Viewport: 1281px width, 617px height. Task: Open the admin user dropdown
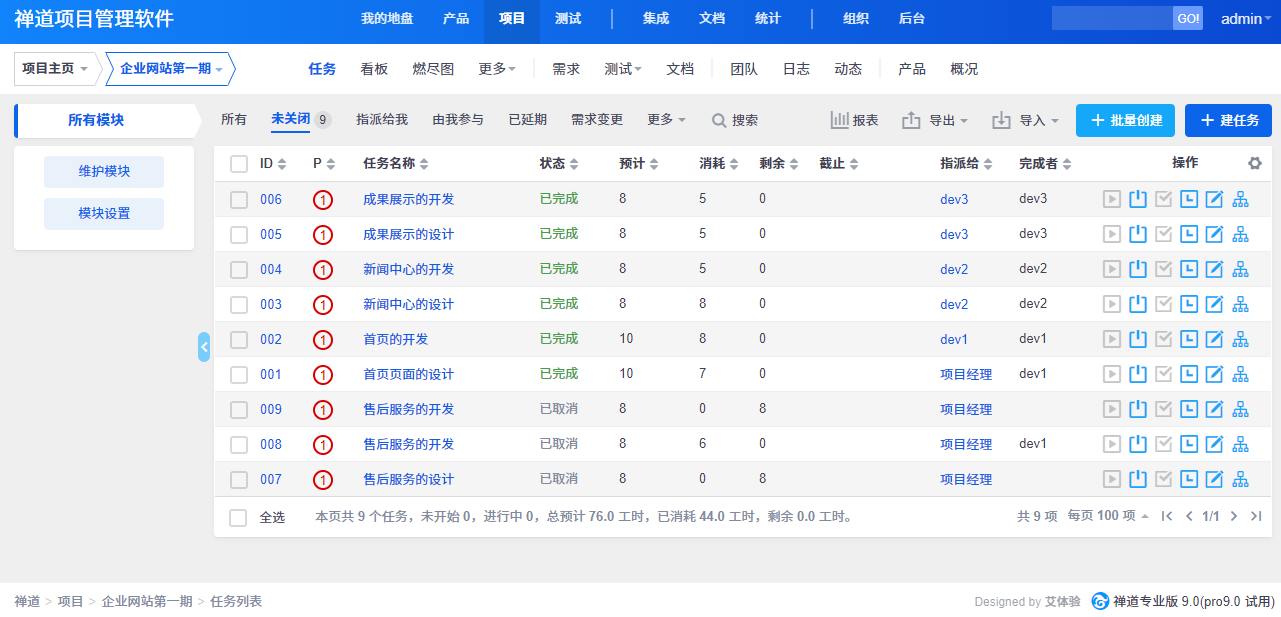tap(1246, 18)
